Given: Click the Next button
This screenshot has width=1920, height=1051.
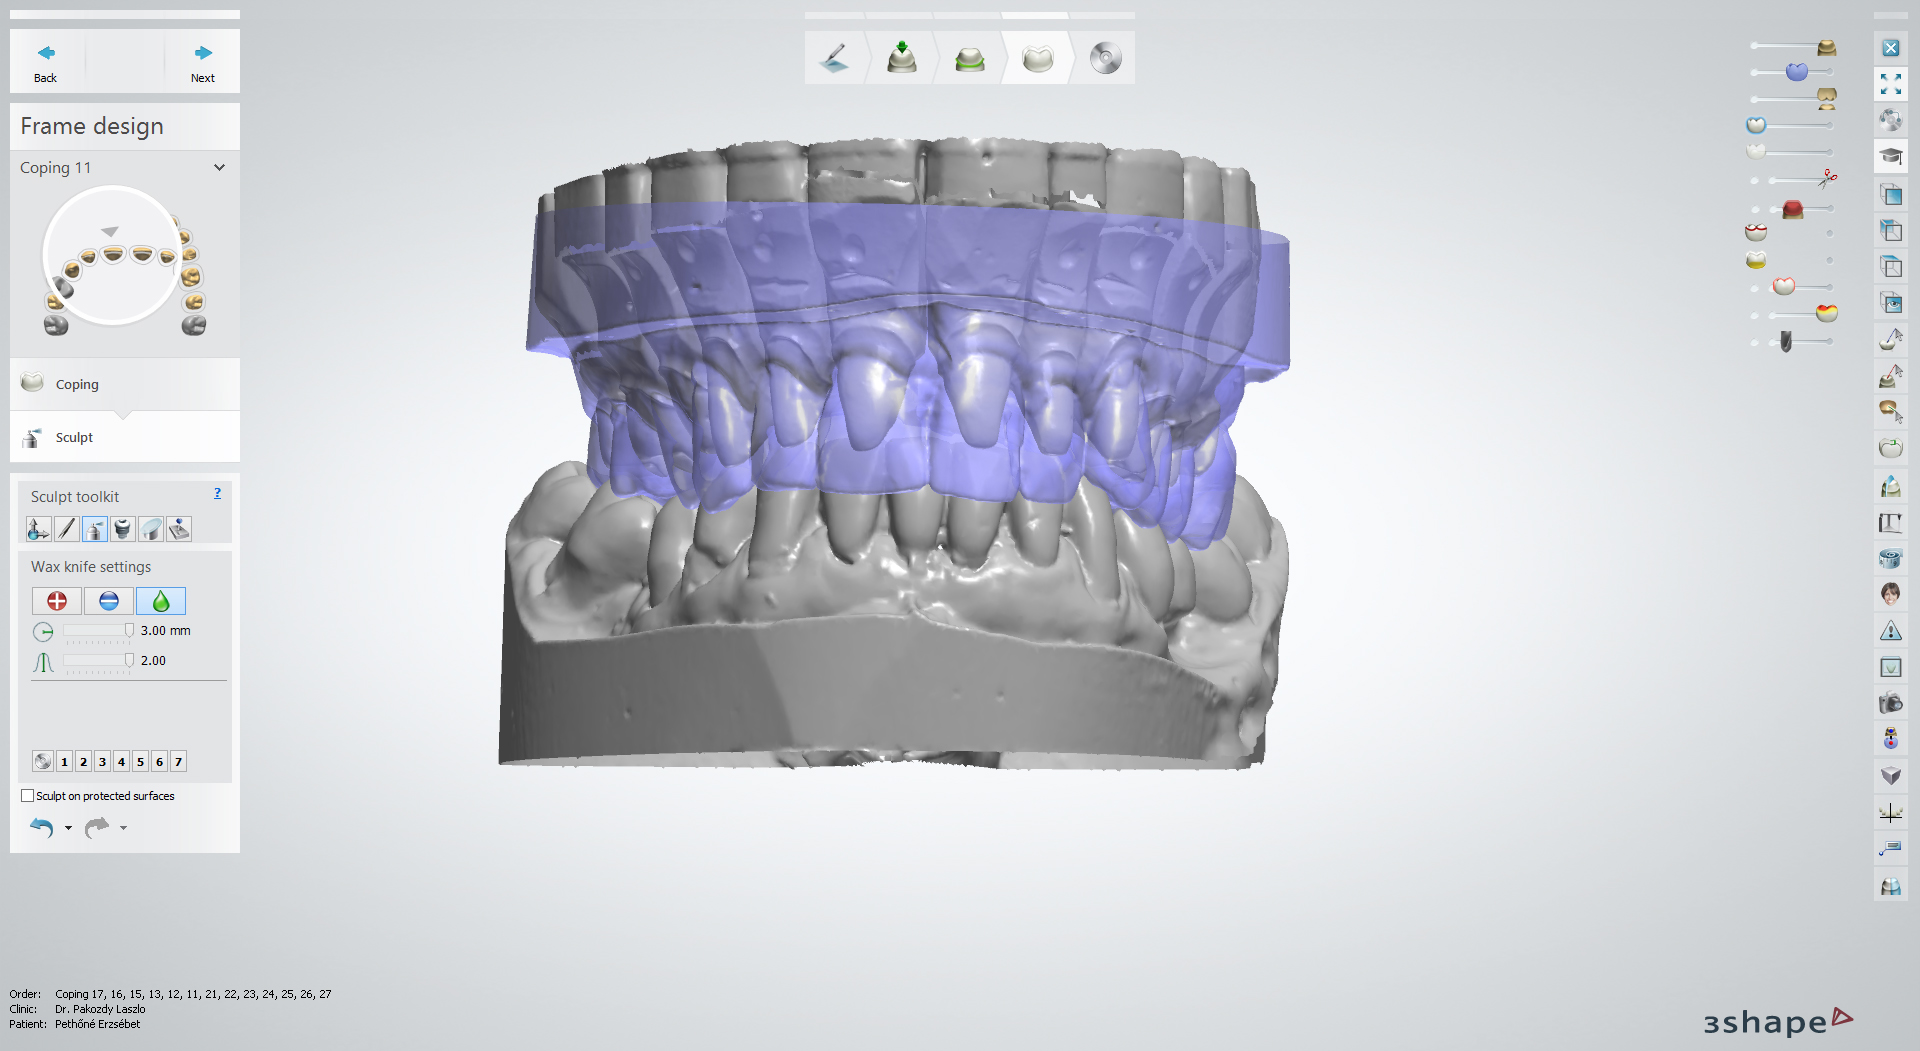Looking at the screenshot, I should pyautogui.click(x=202, y=60).
